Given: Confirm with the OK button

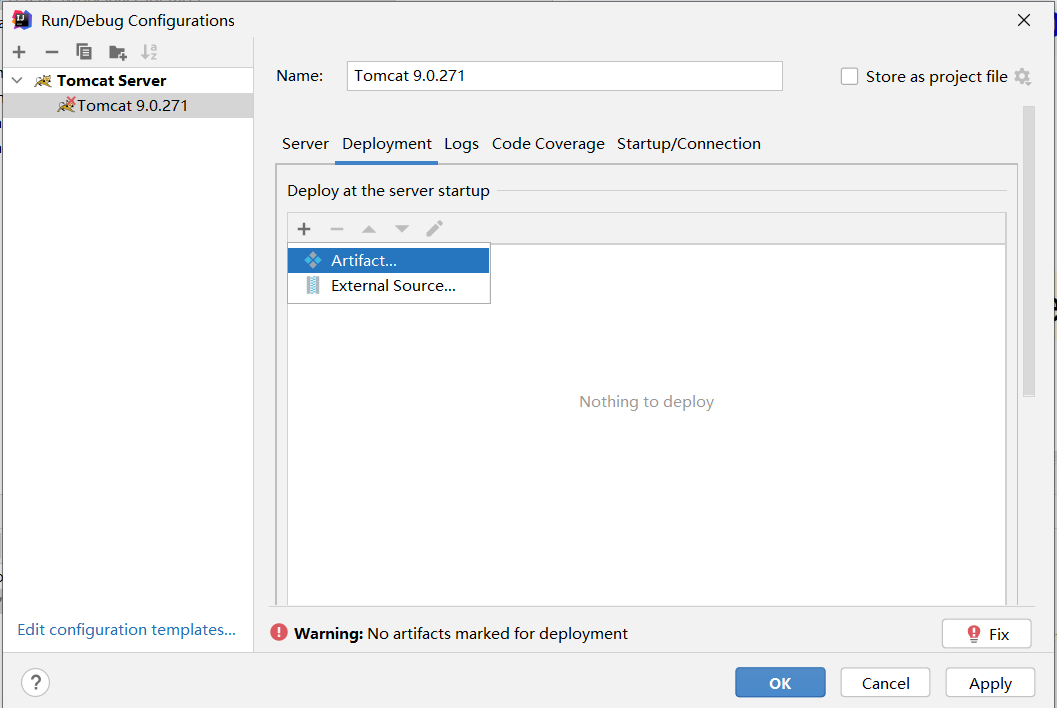Looking at the screenshot, I should tap(780, 682).
